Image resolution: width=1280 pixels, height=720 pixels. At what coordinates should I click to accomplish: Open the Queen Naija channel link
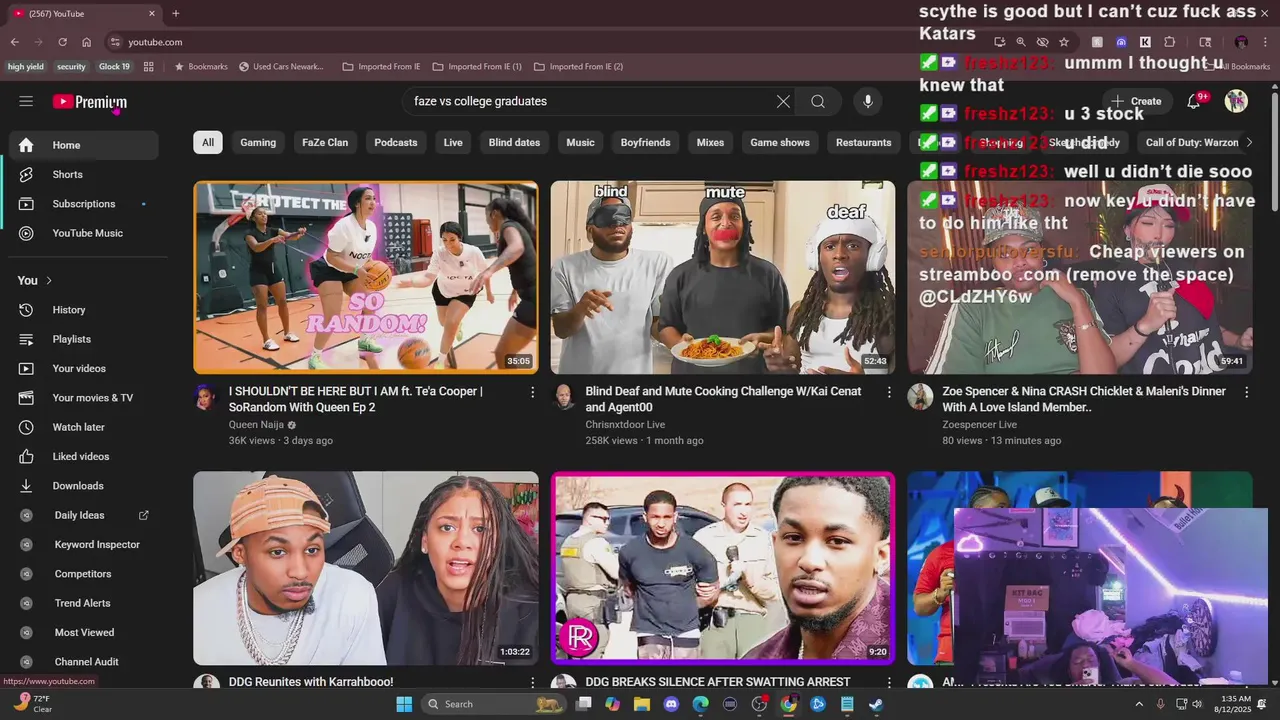point(257,425)
